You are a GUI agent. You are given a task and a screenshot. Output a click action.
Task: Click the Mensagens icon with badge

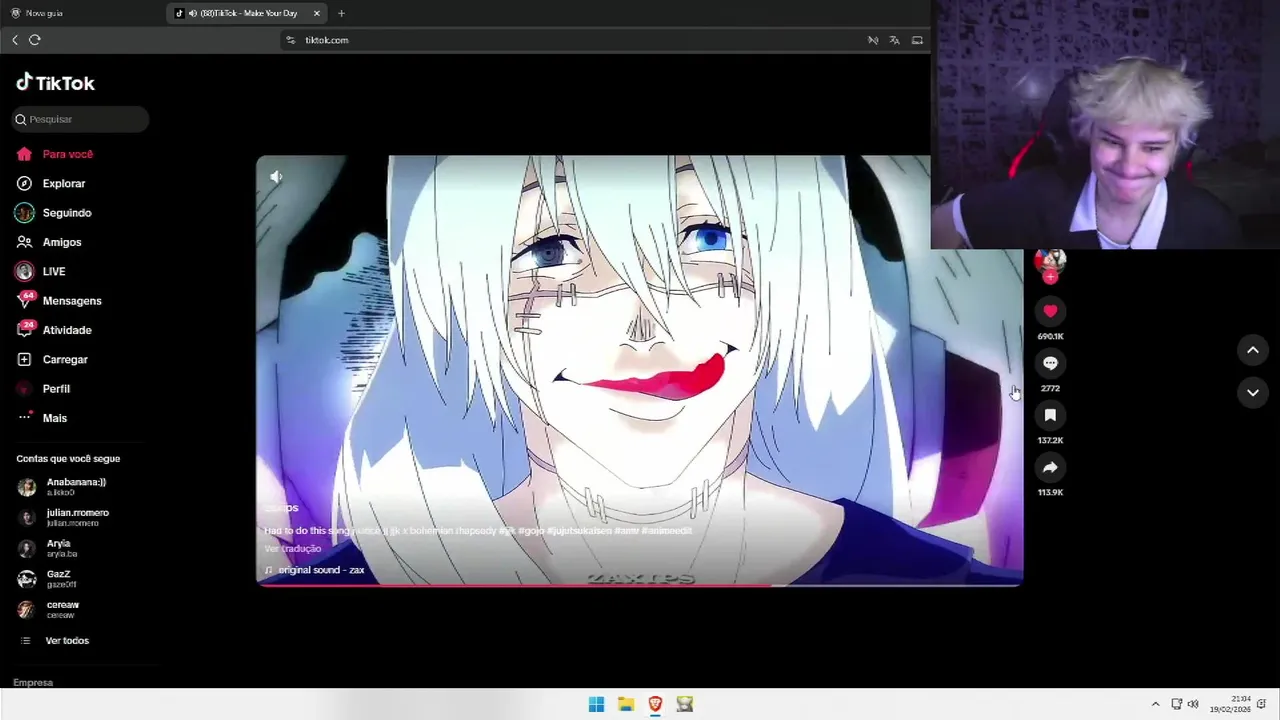tap(25, 300)
